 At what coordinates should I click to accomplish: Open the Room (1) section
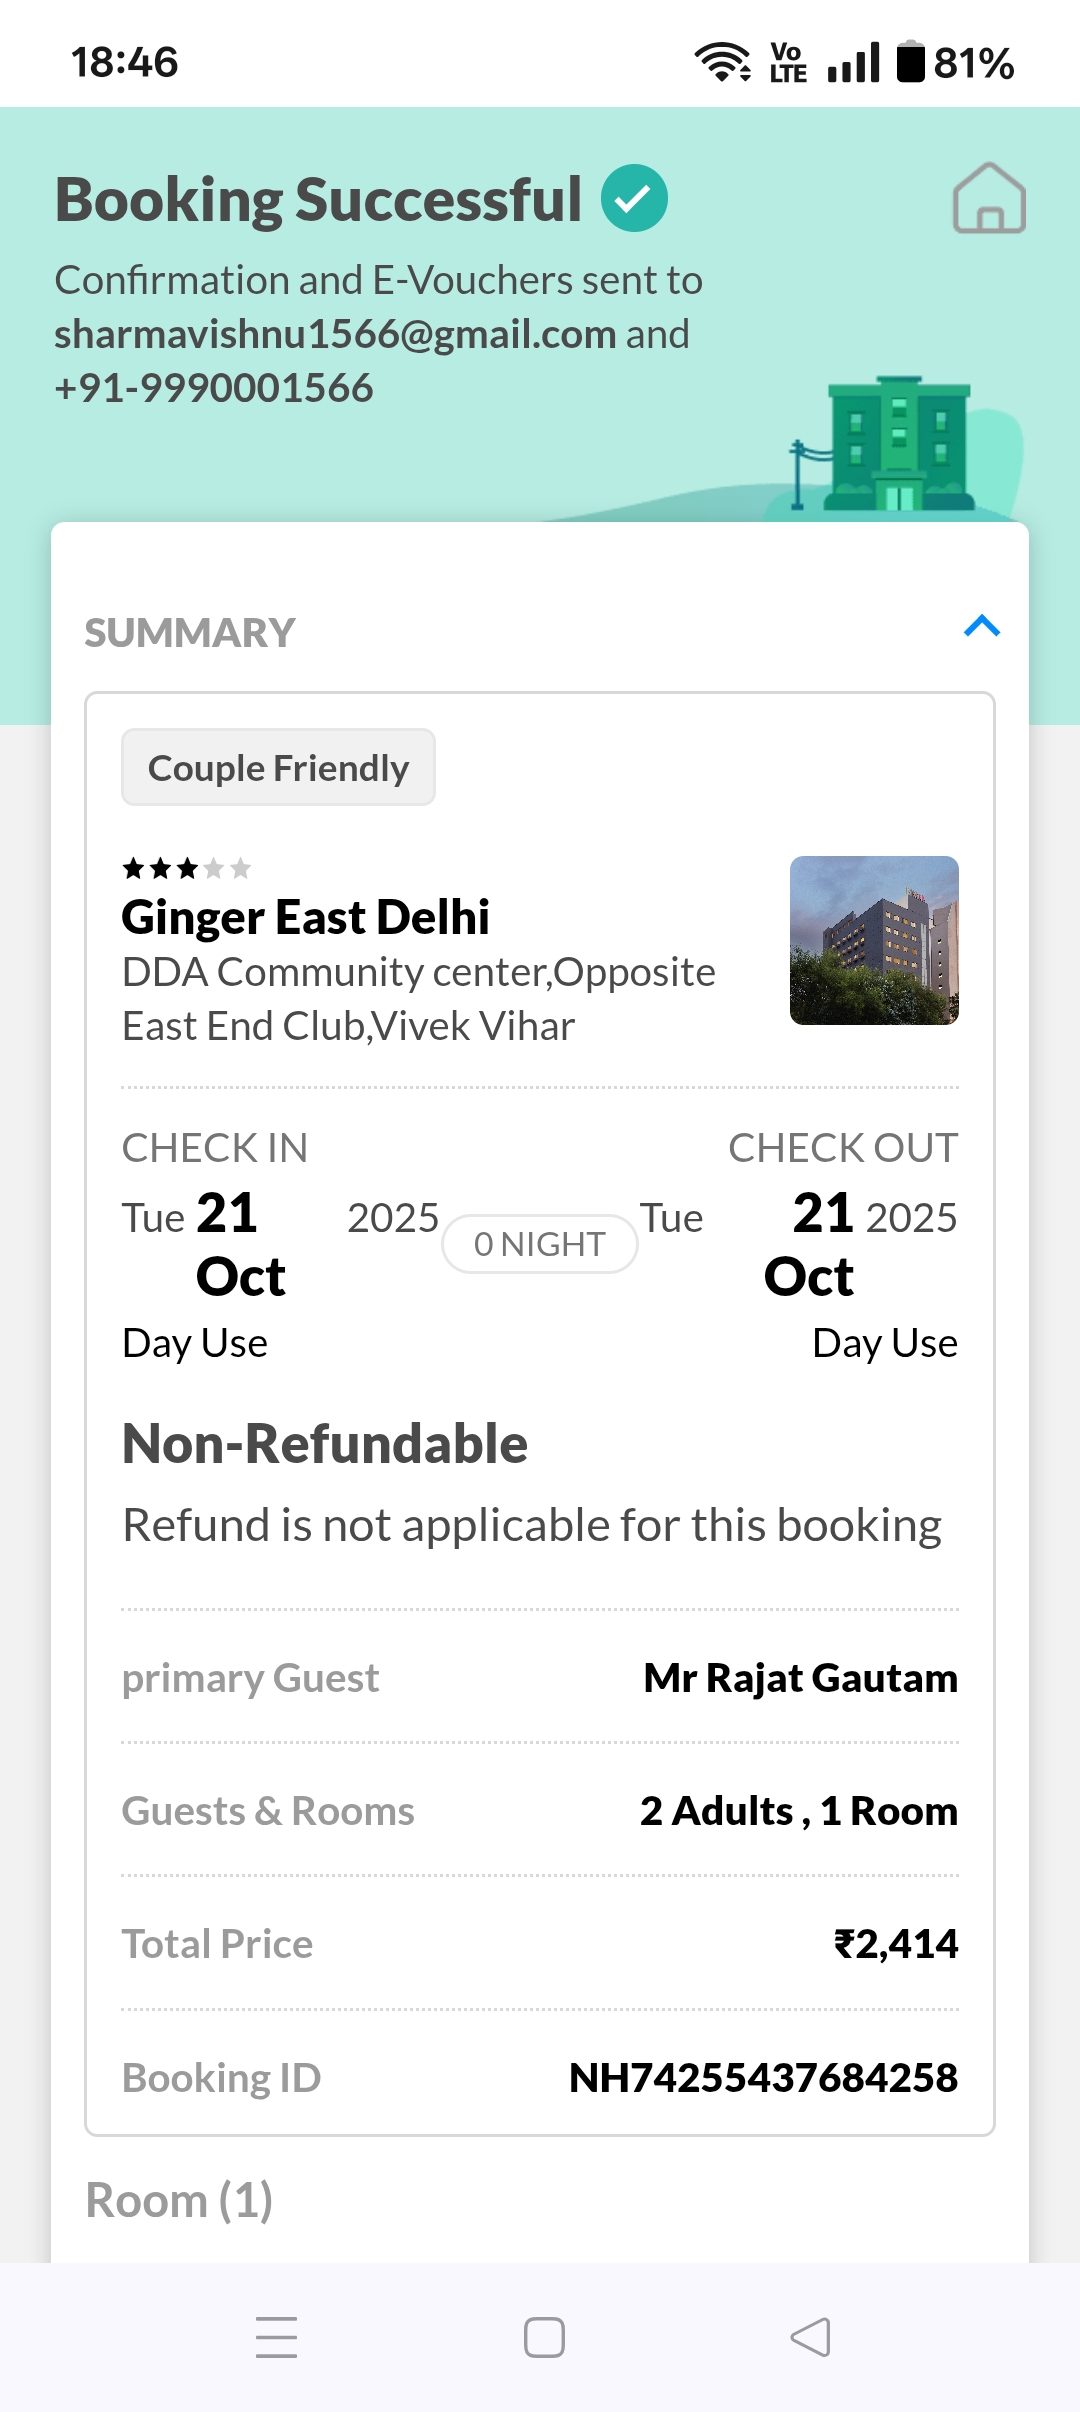point(179,2200)
